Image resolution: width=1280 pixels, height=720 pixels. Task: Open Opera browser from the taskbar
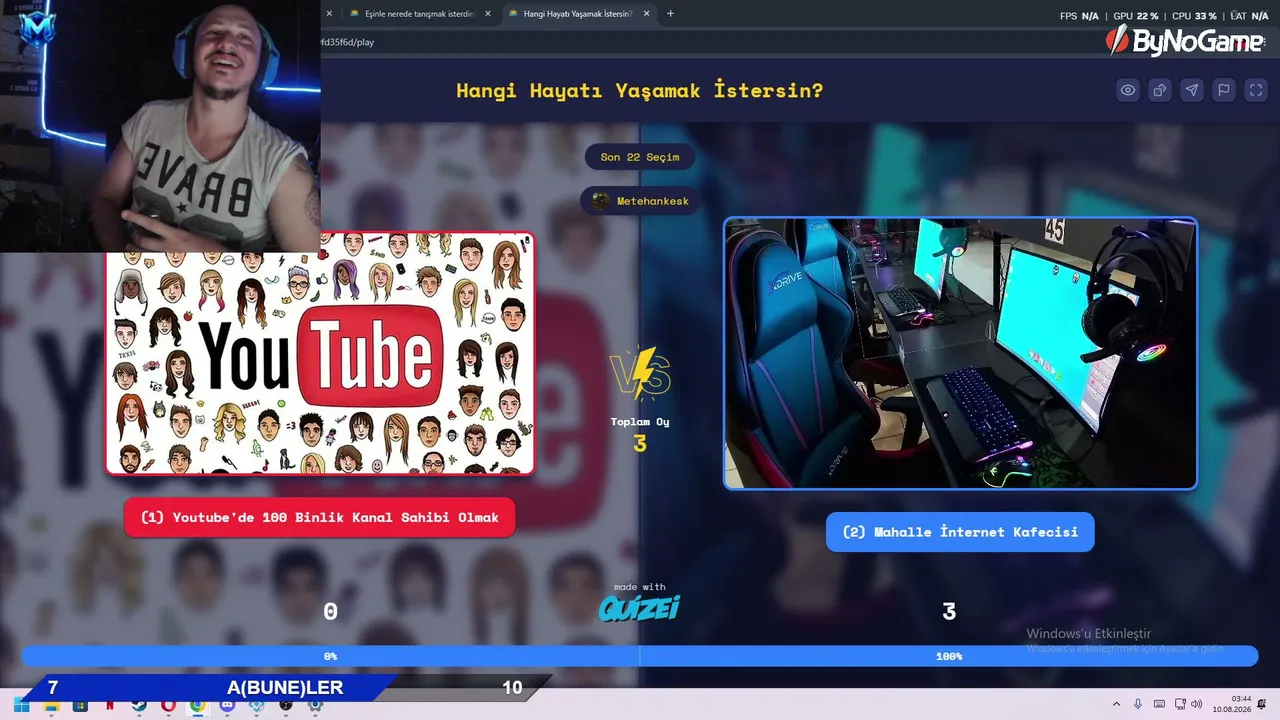(168, 705)
